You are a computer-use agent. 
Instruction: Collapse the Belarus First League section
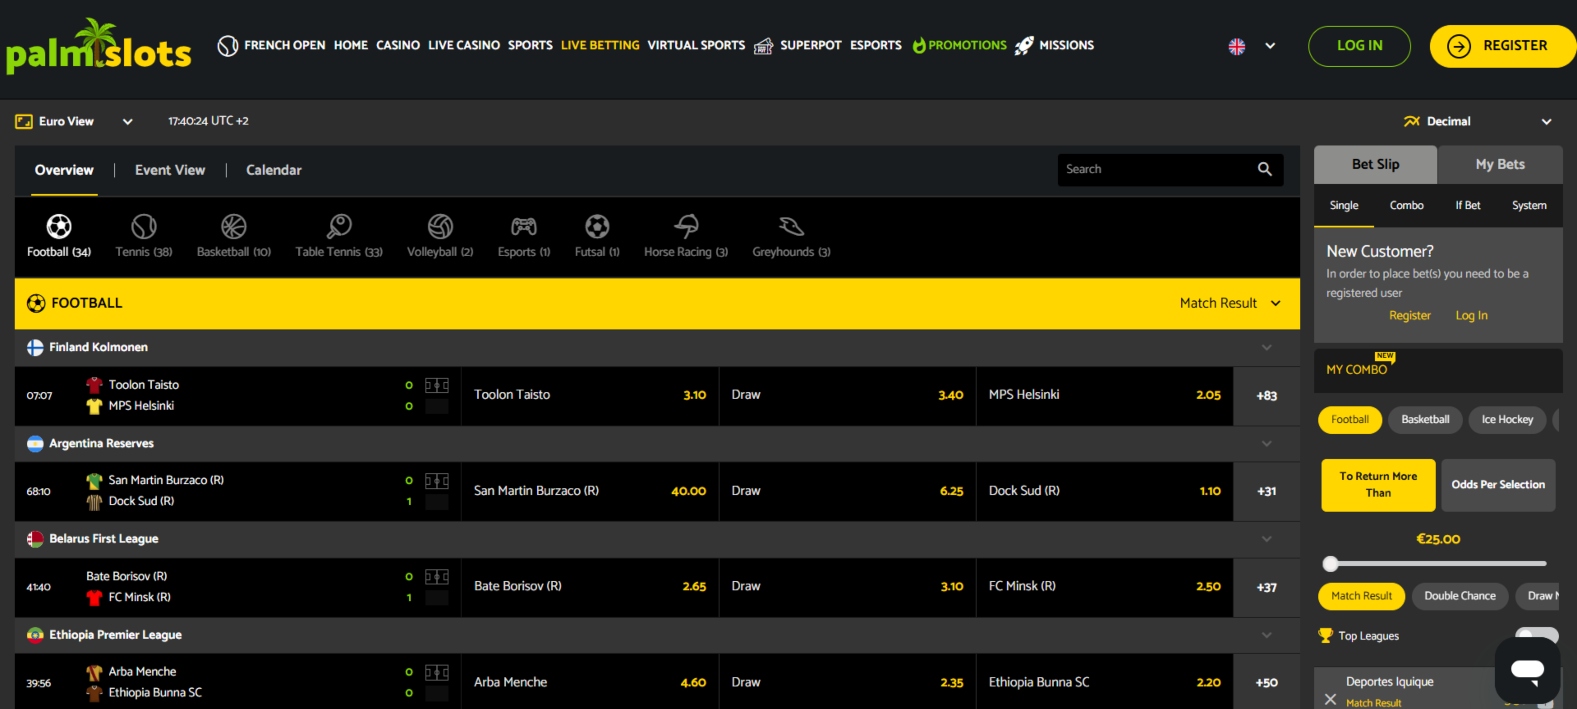coord(1266,539)
